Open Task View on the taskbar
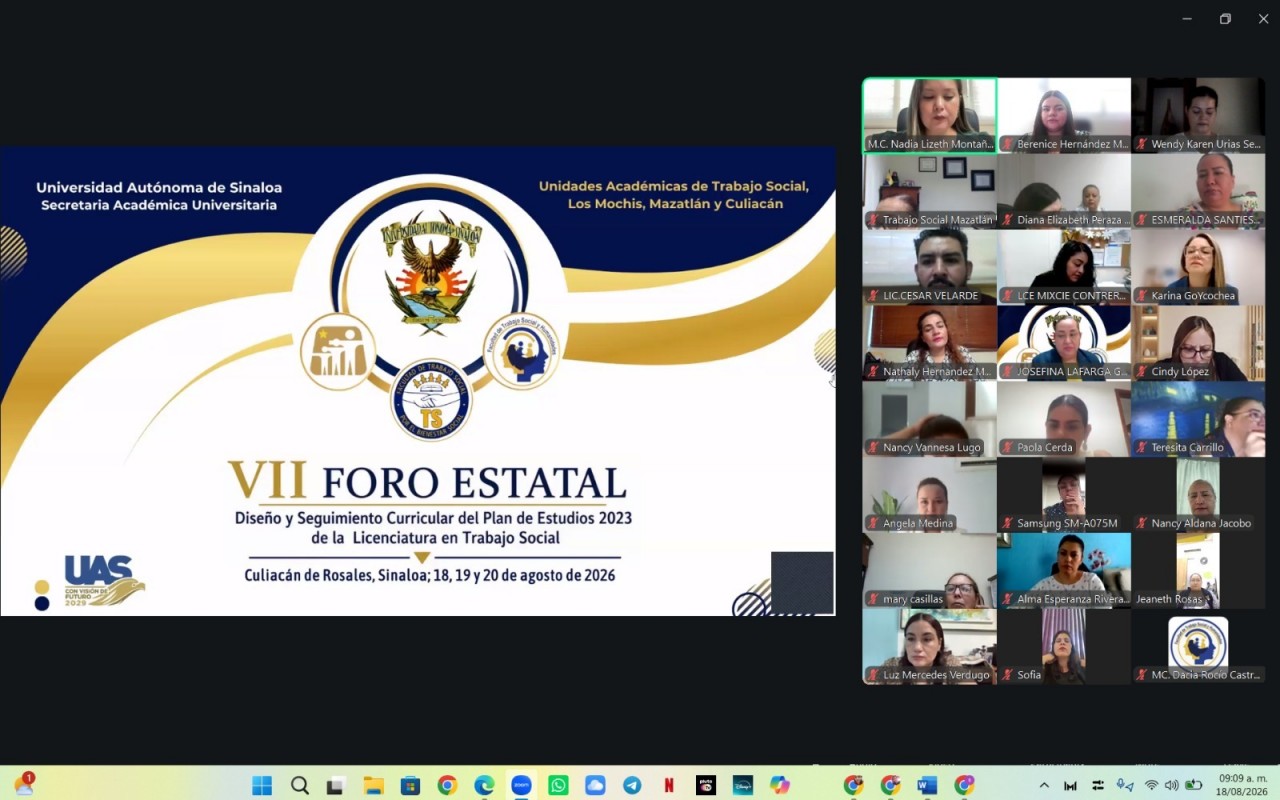The height and width of the screenshot is (800, 1280). [x=336, y=785]
